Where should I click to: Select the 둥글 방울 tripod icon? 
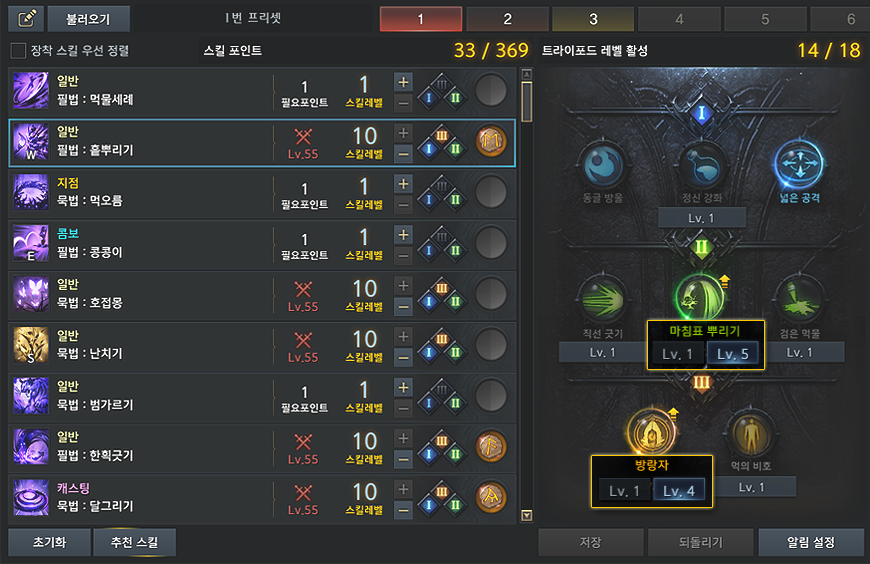[603, 164]
